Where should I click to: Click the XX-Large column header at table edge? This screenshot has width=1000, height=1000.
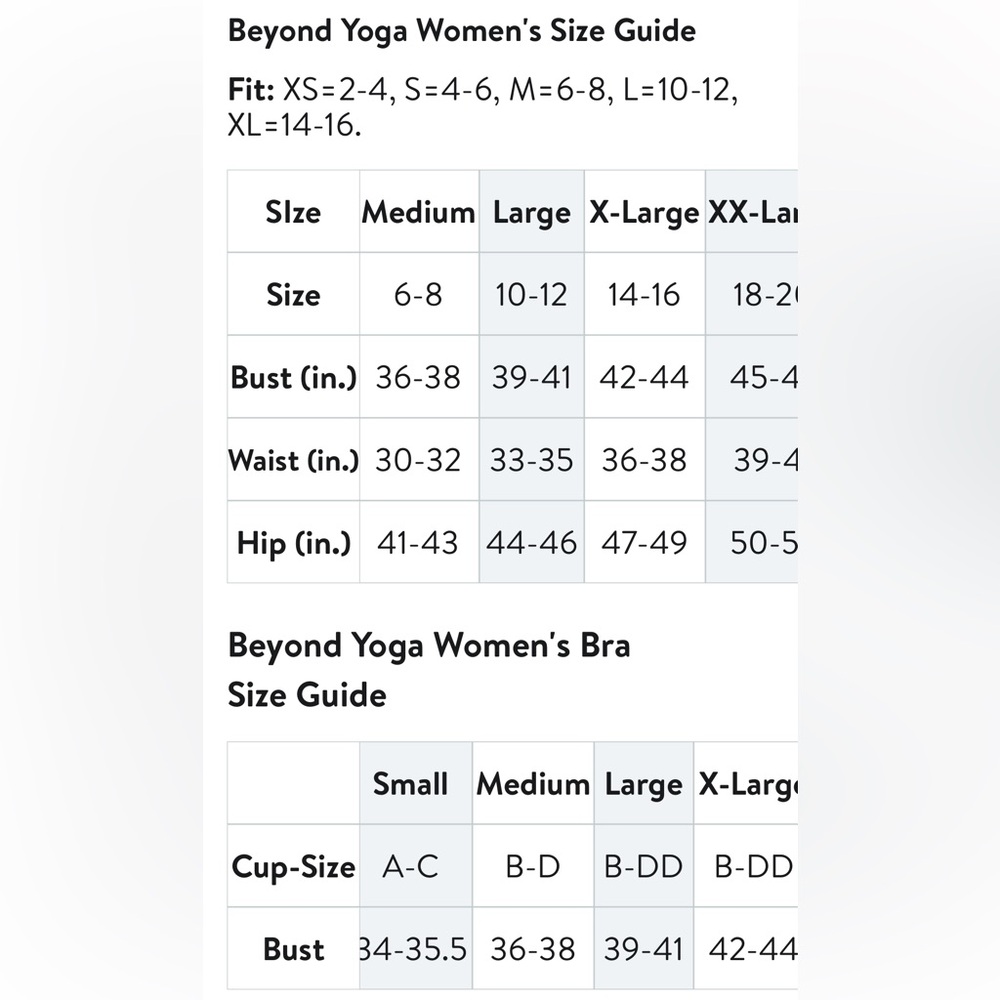(x=751, y=212)
